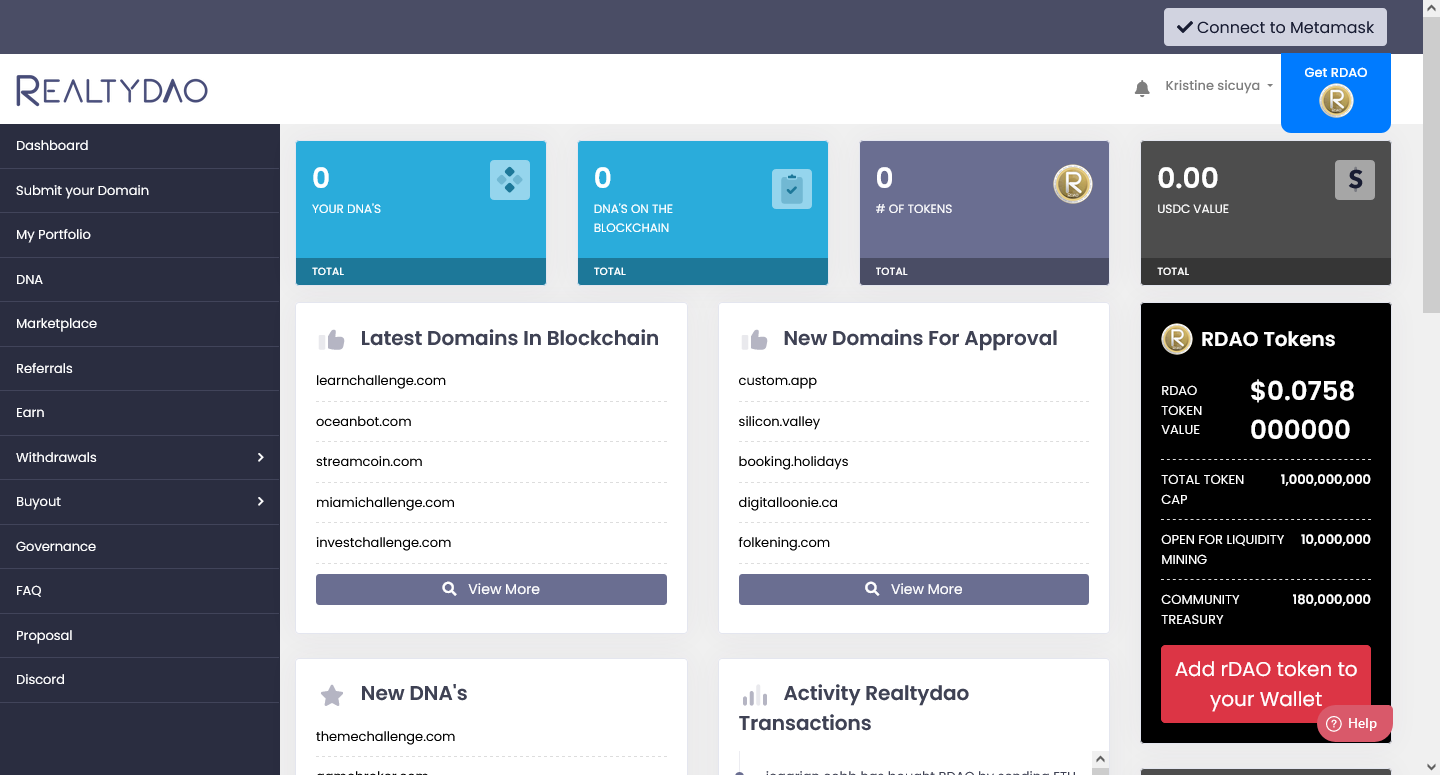Expand the Withdrawals submenu chevron
The image size is (1440, 775).
(260, 457)
